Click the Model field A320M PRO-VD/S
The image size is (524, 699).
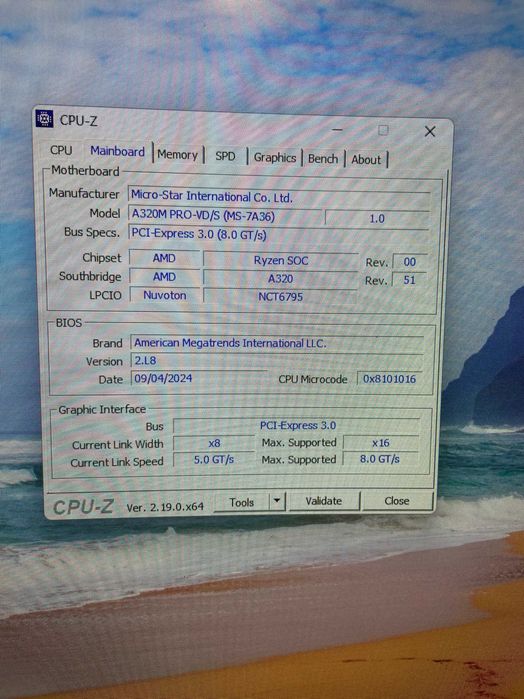225,215
